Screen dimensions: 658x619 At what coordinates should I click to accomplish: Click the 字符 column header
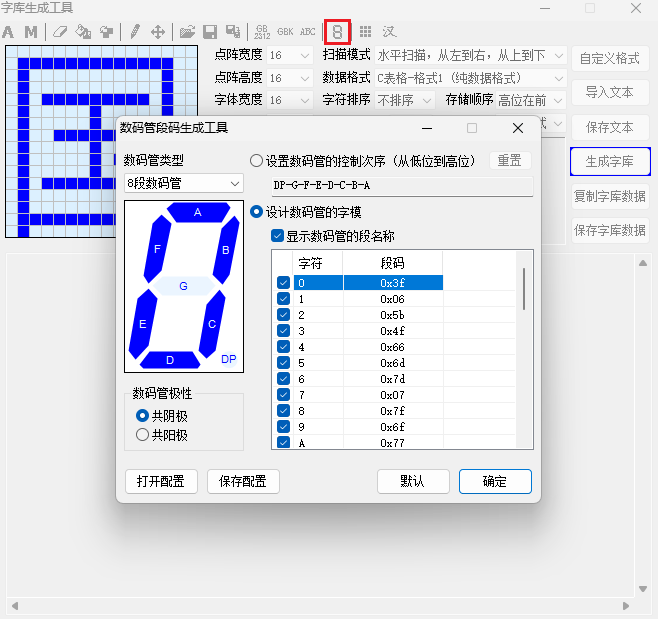[318, 263]
